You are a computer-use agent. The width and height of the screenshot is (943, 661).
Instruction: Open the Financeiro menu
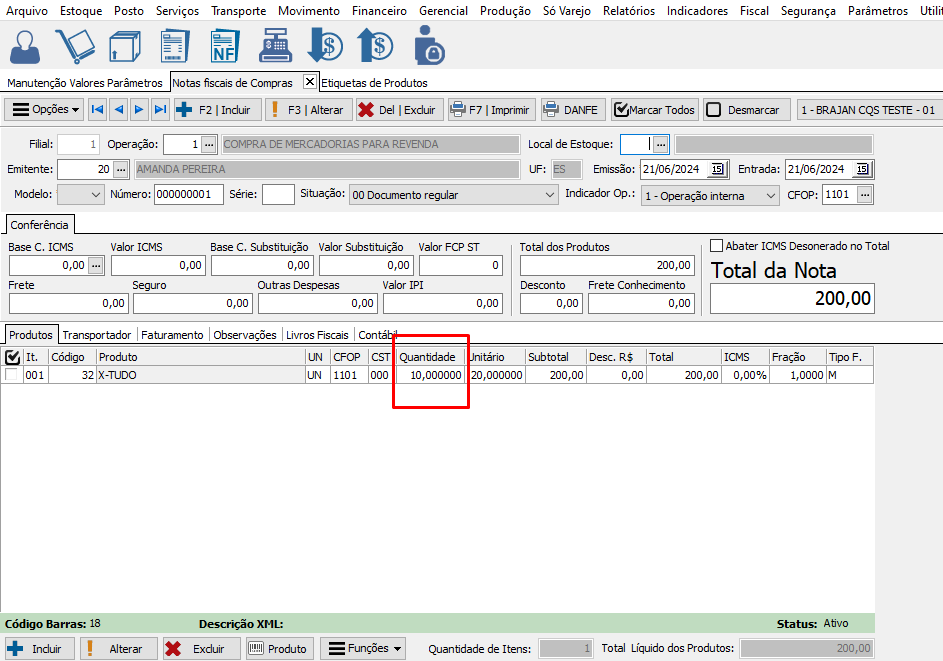point(379,11)
